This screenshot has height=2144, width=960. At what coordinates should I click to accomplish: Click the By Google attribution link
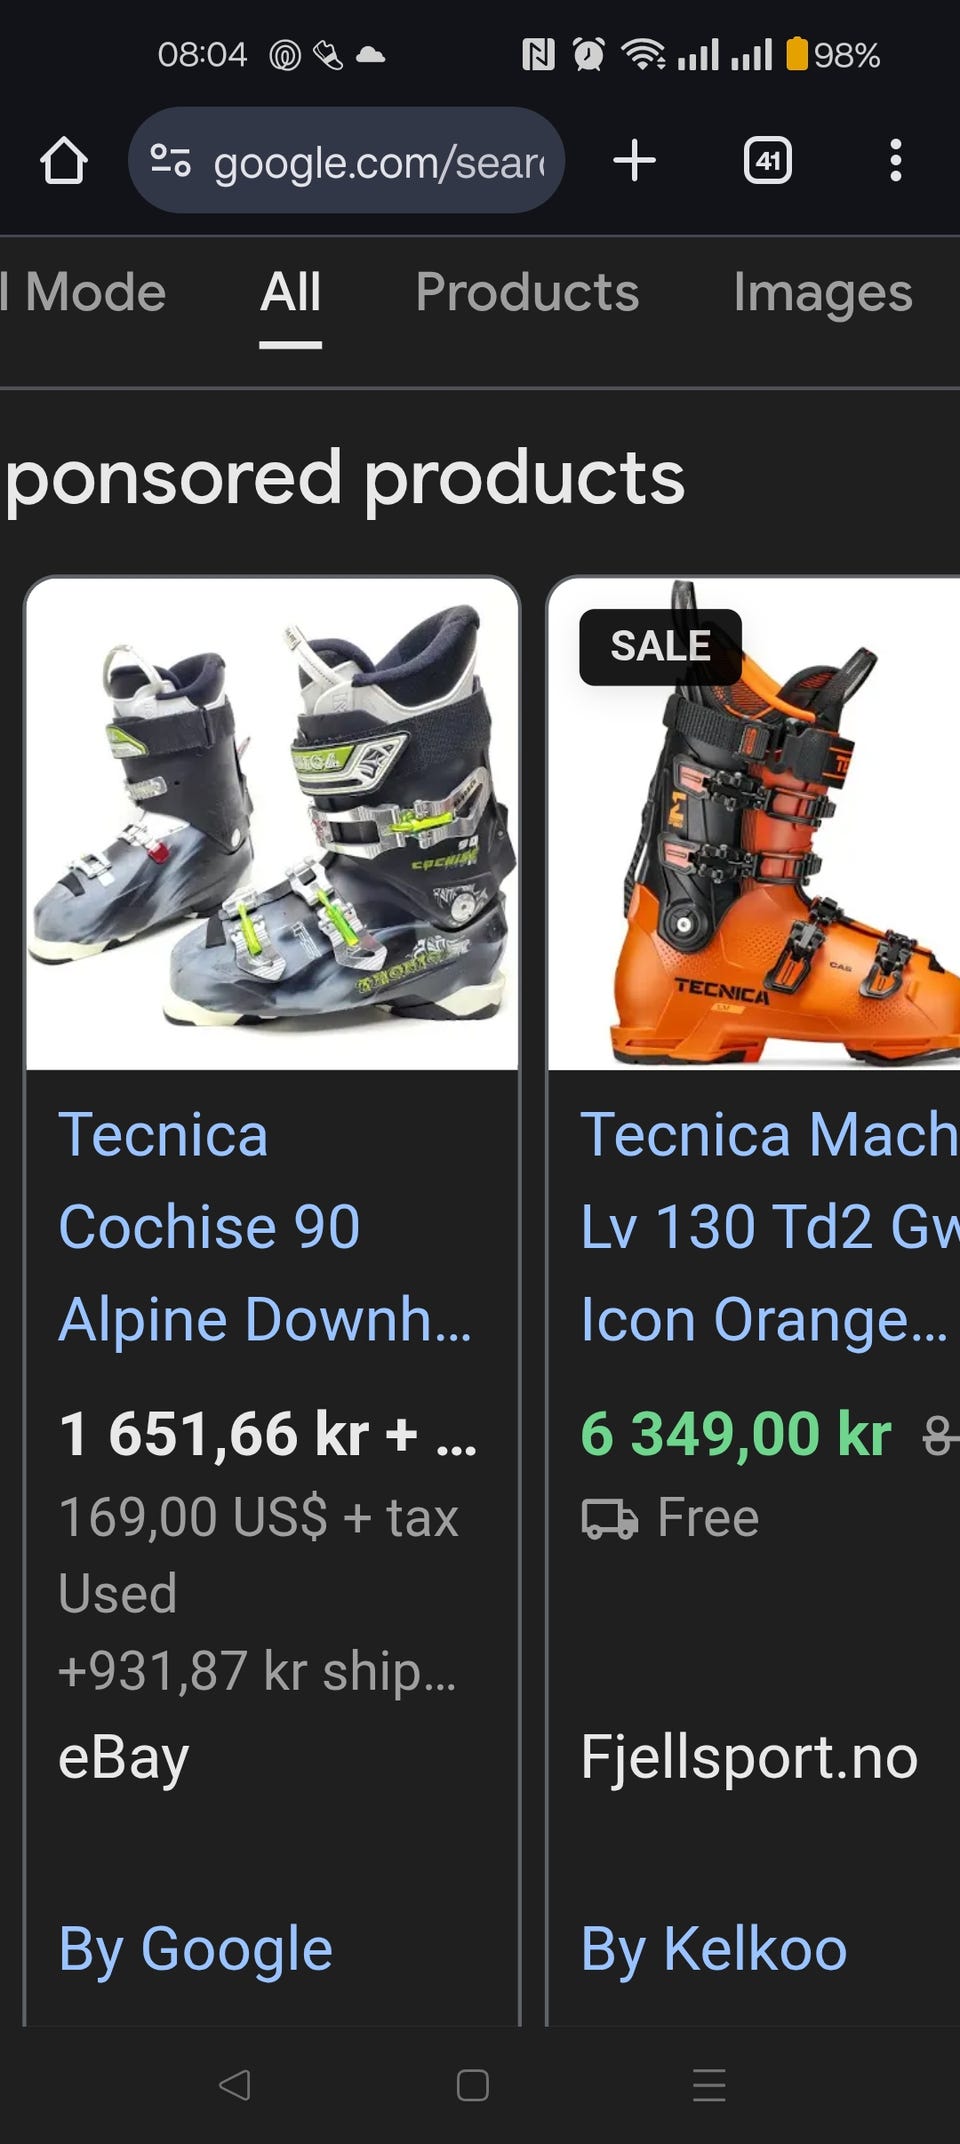(195, 1949)
